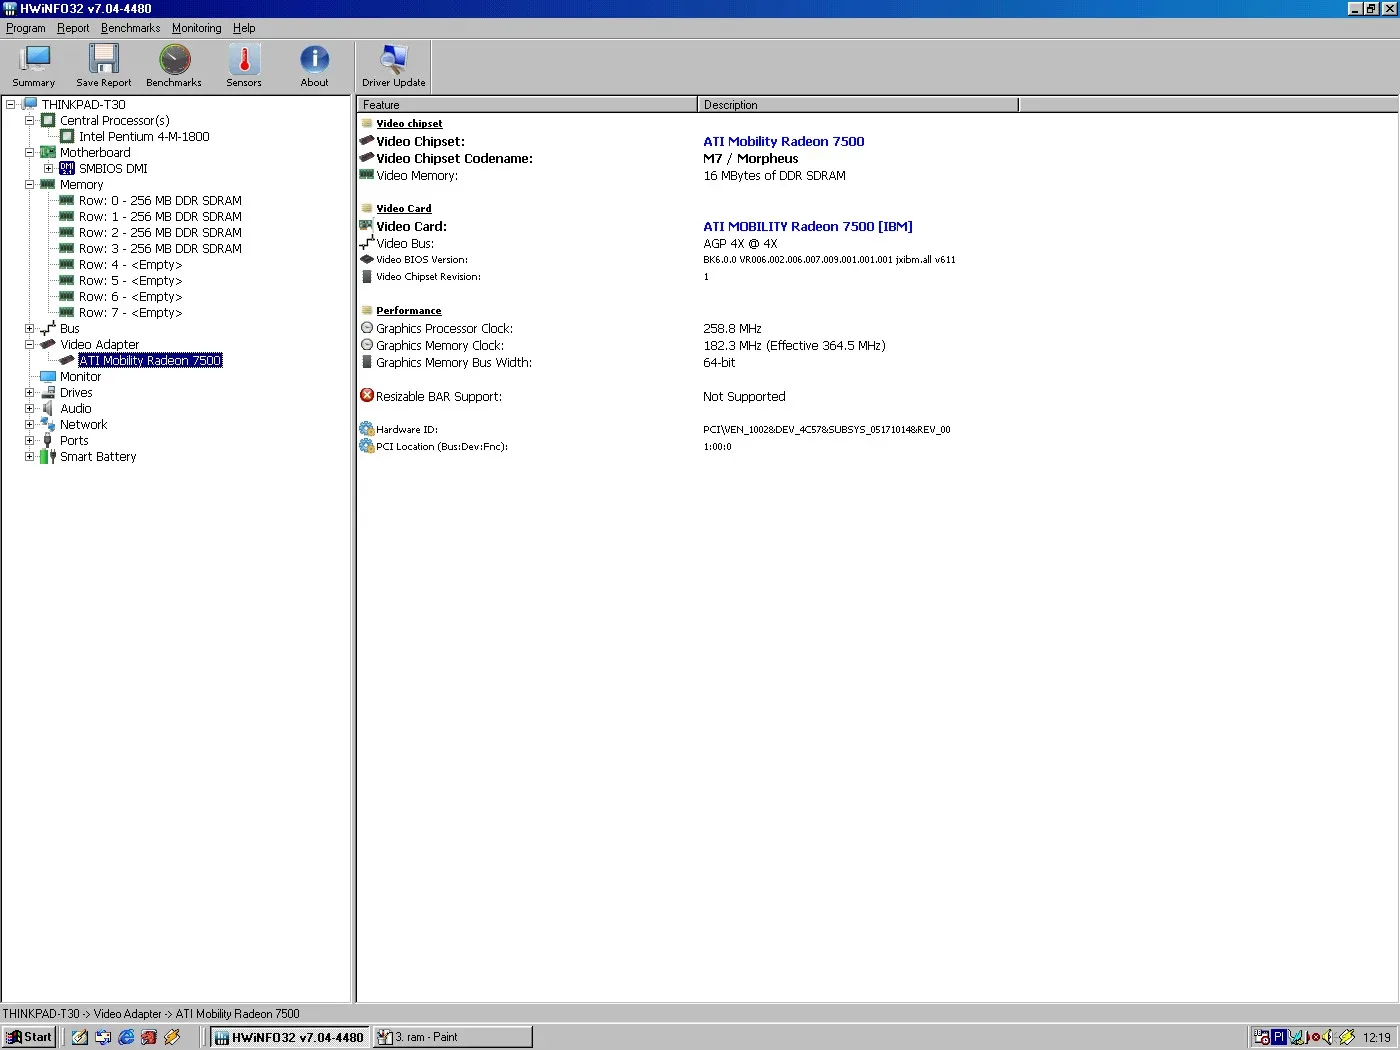This screenshot has height=1050, width=1400.
Task: Click the Ports plug tree icon
Action: (47, 440)
